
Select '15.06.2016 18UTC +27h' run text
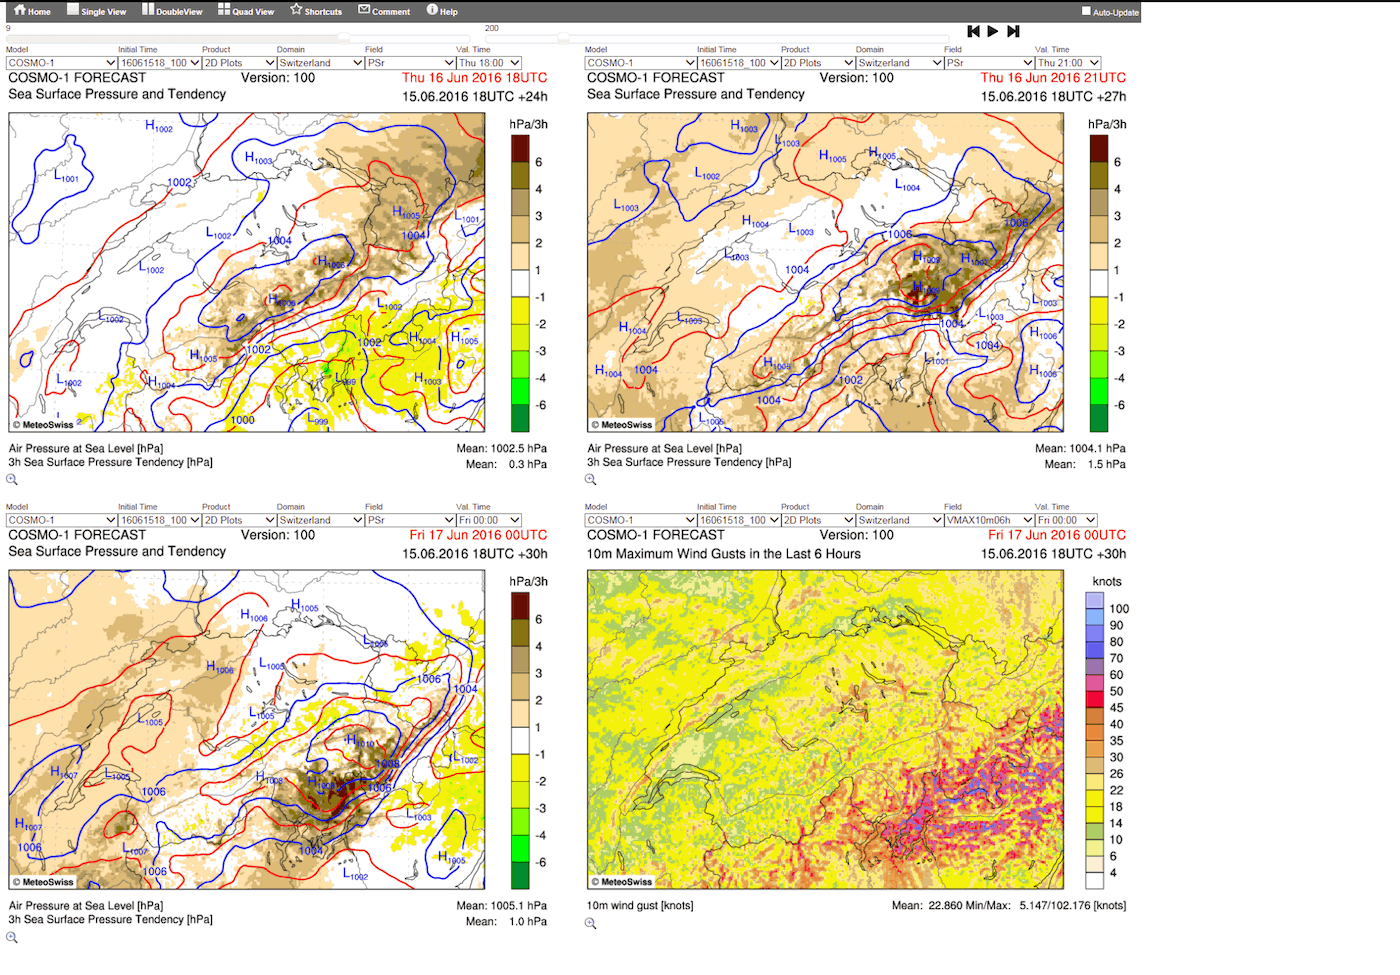(1053, 97)
